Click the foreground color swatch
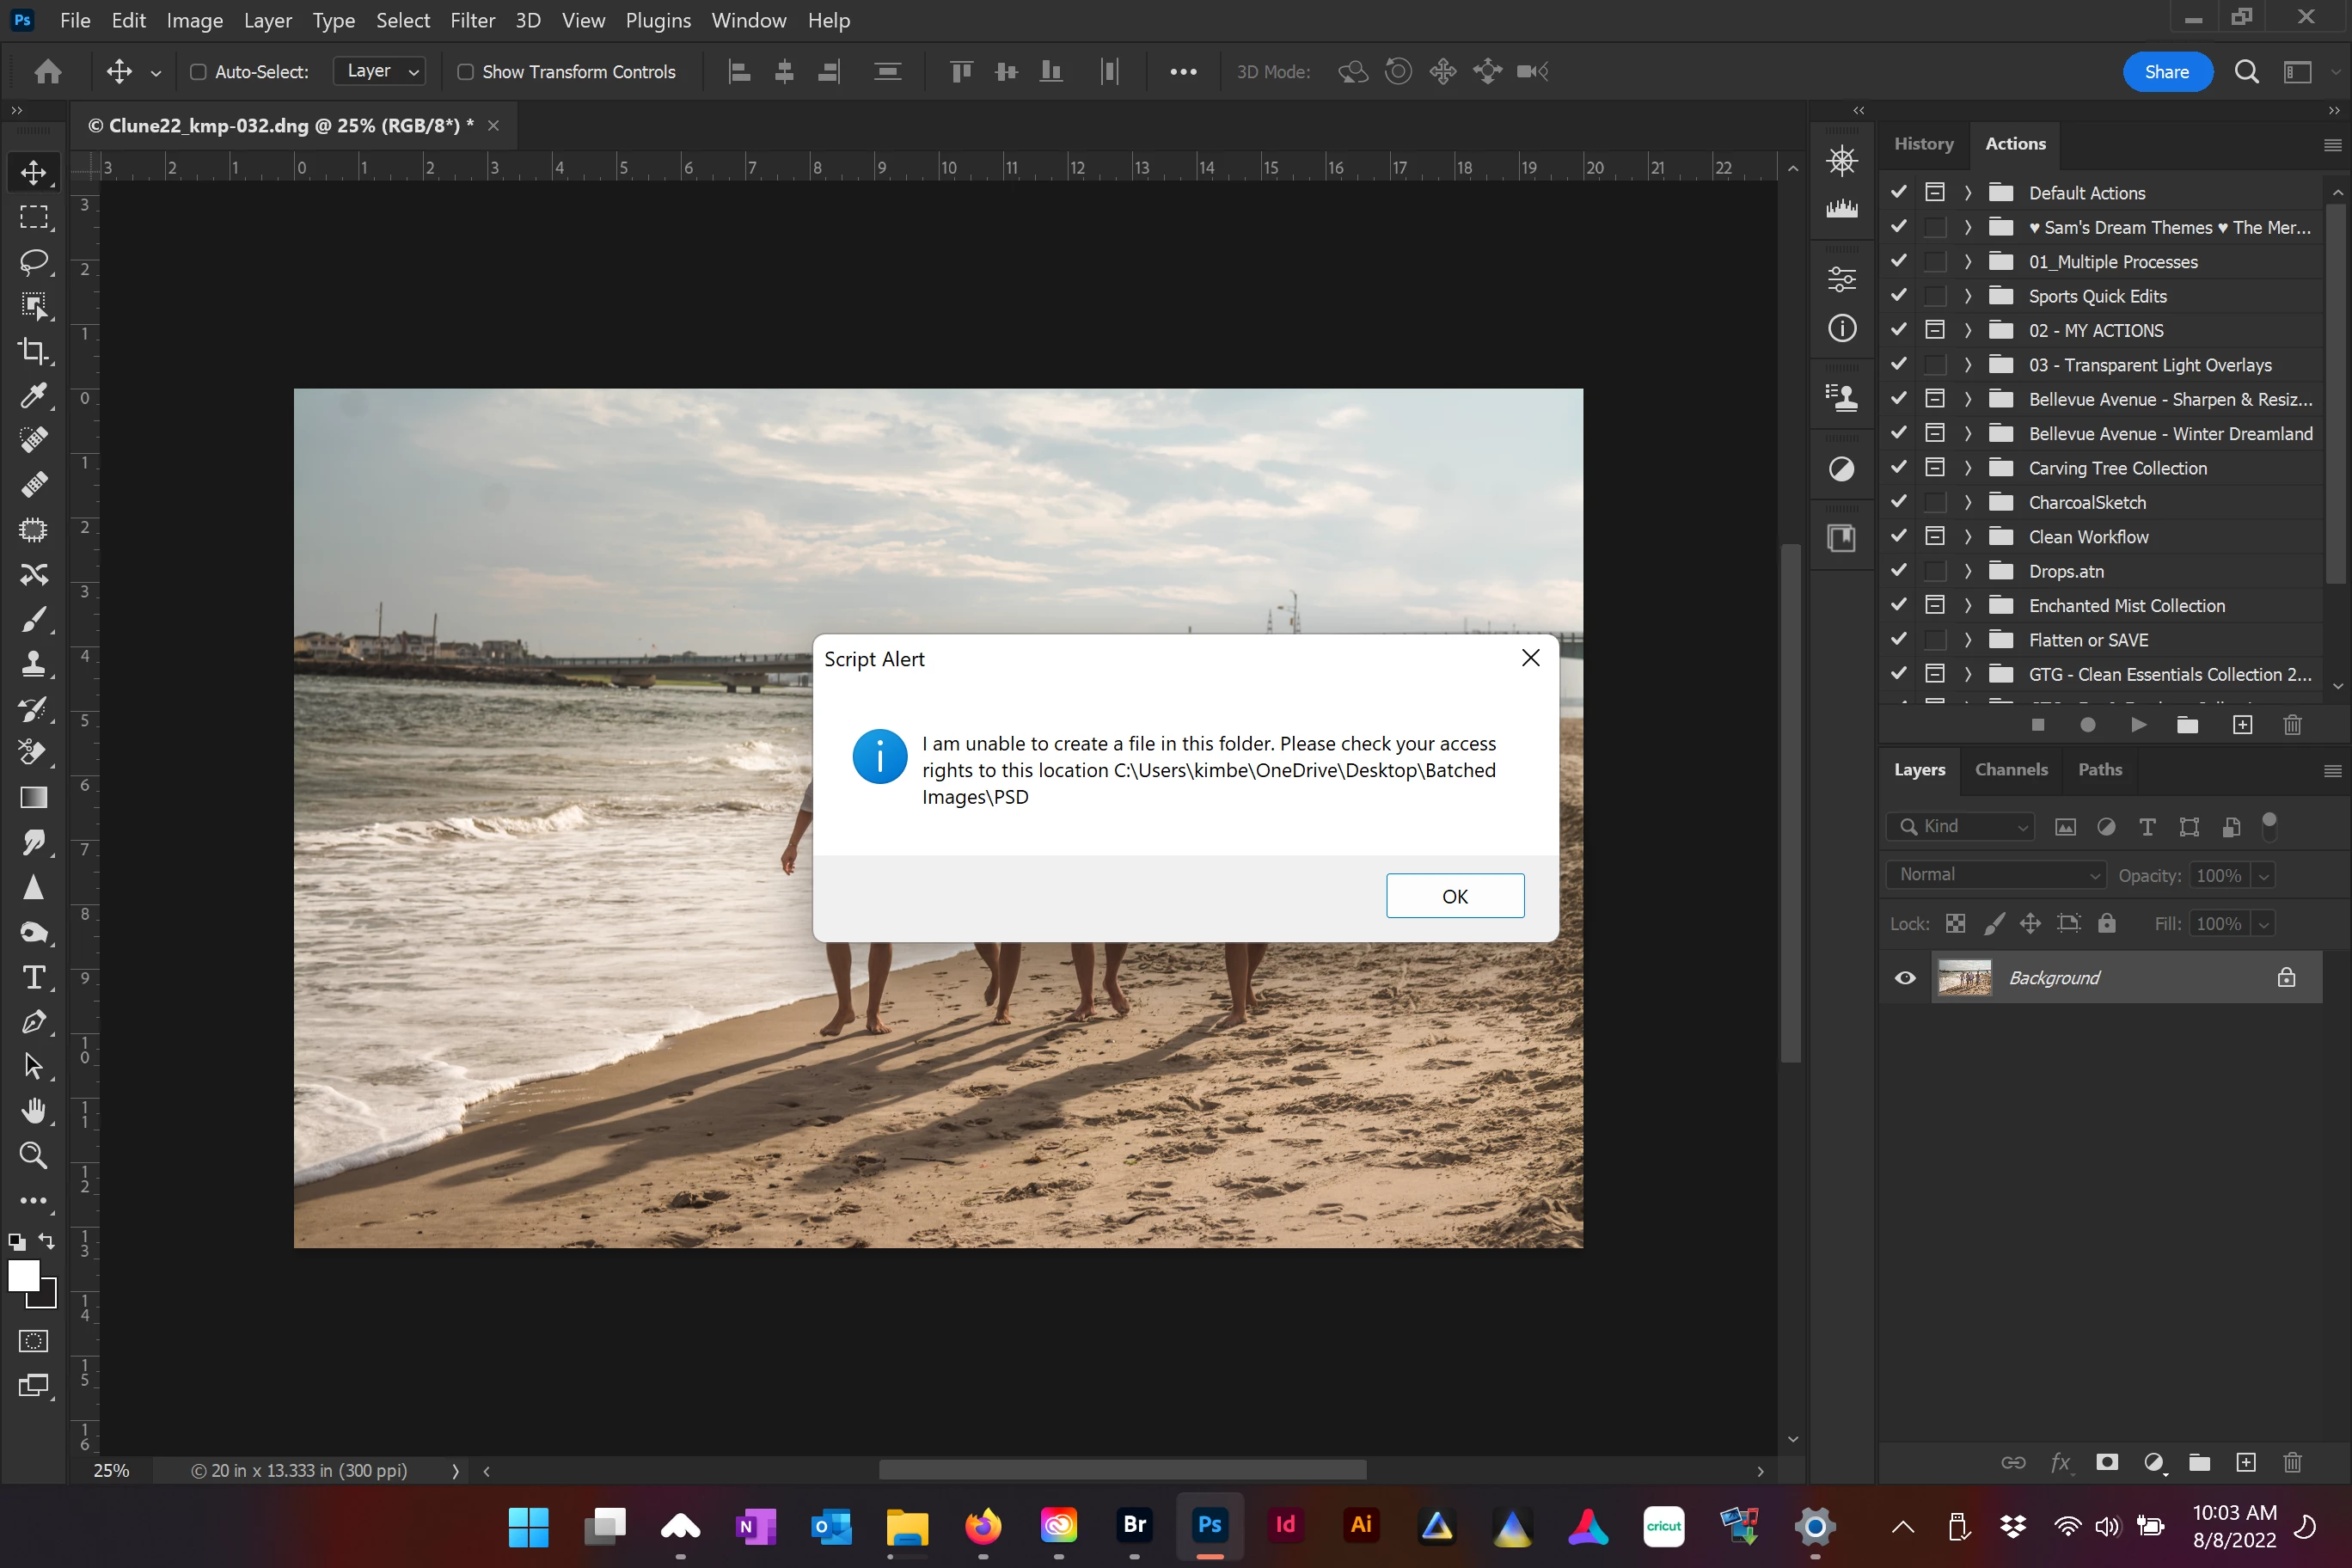This screenshot has height=1568, width=2352. tap(23, 1276)
